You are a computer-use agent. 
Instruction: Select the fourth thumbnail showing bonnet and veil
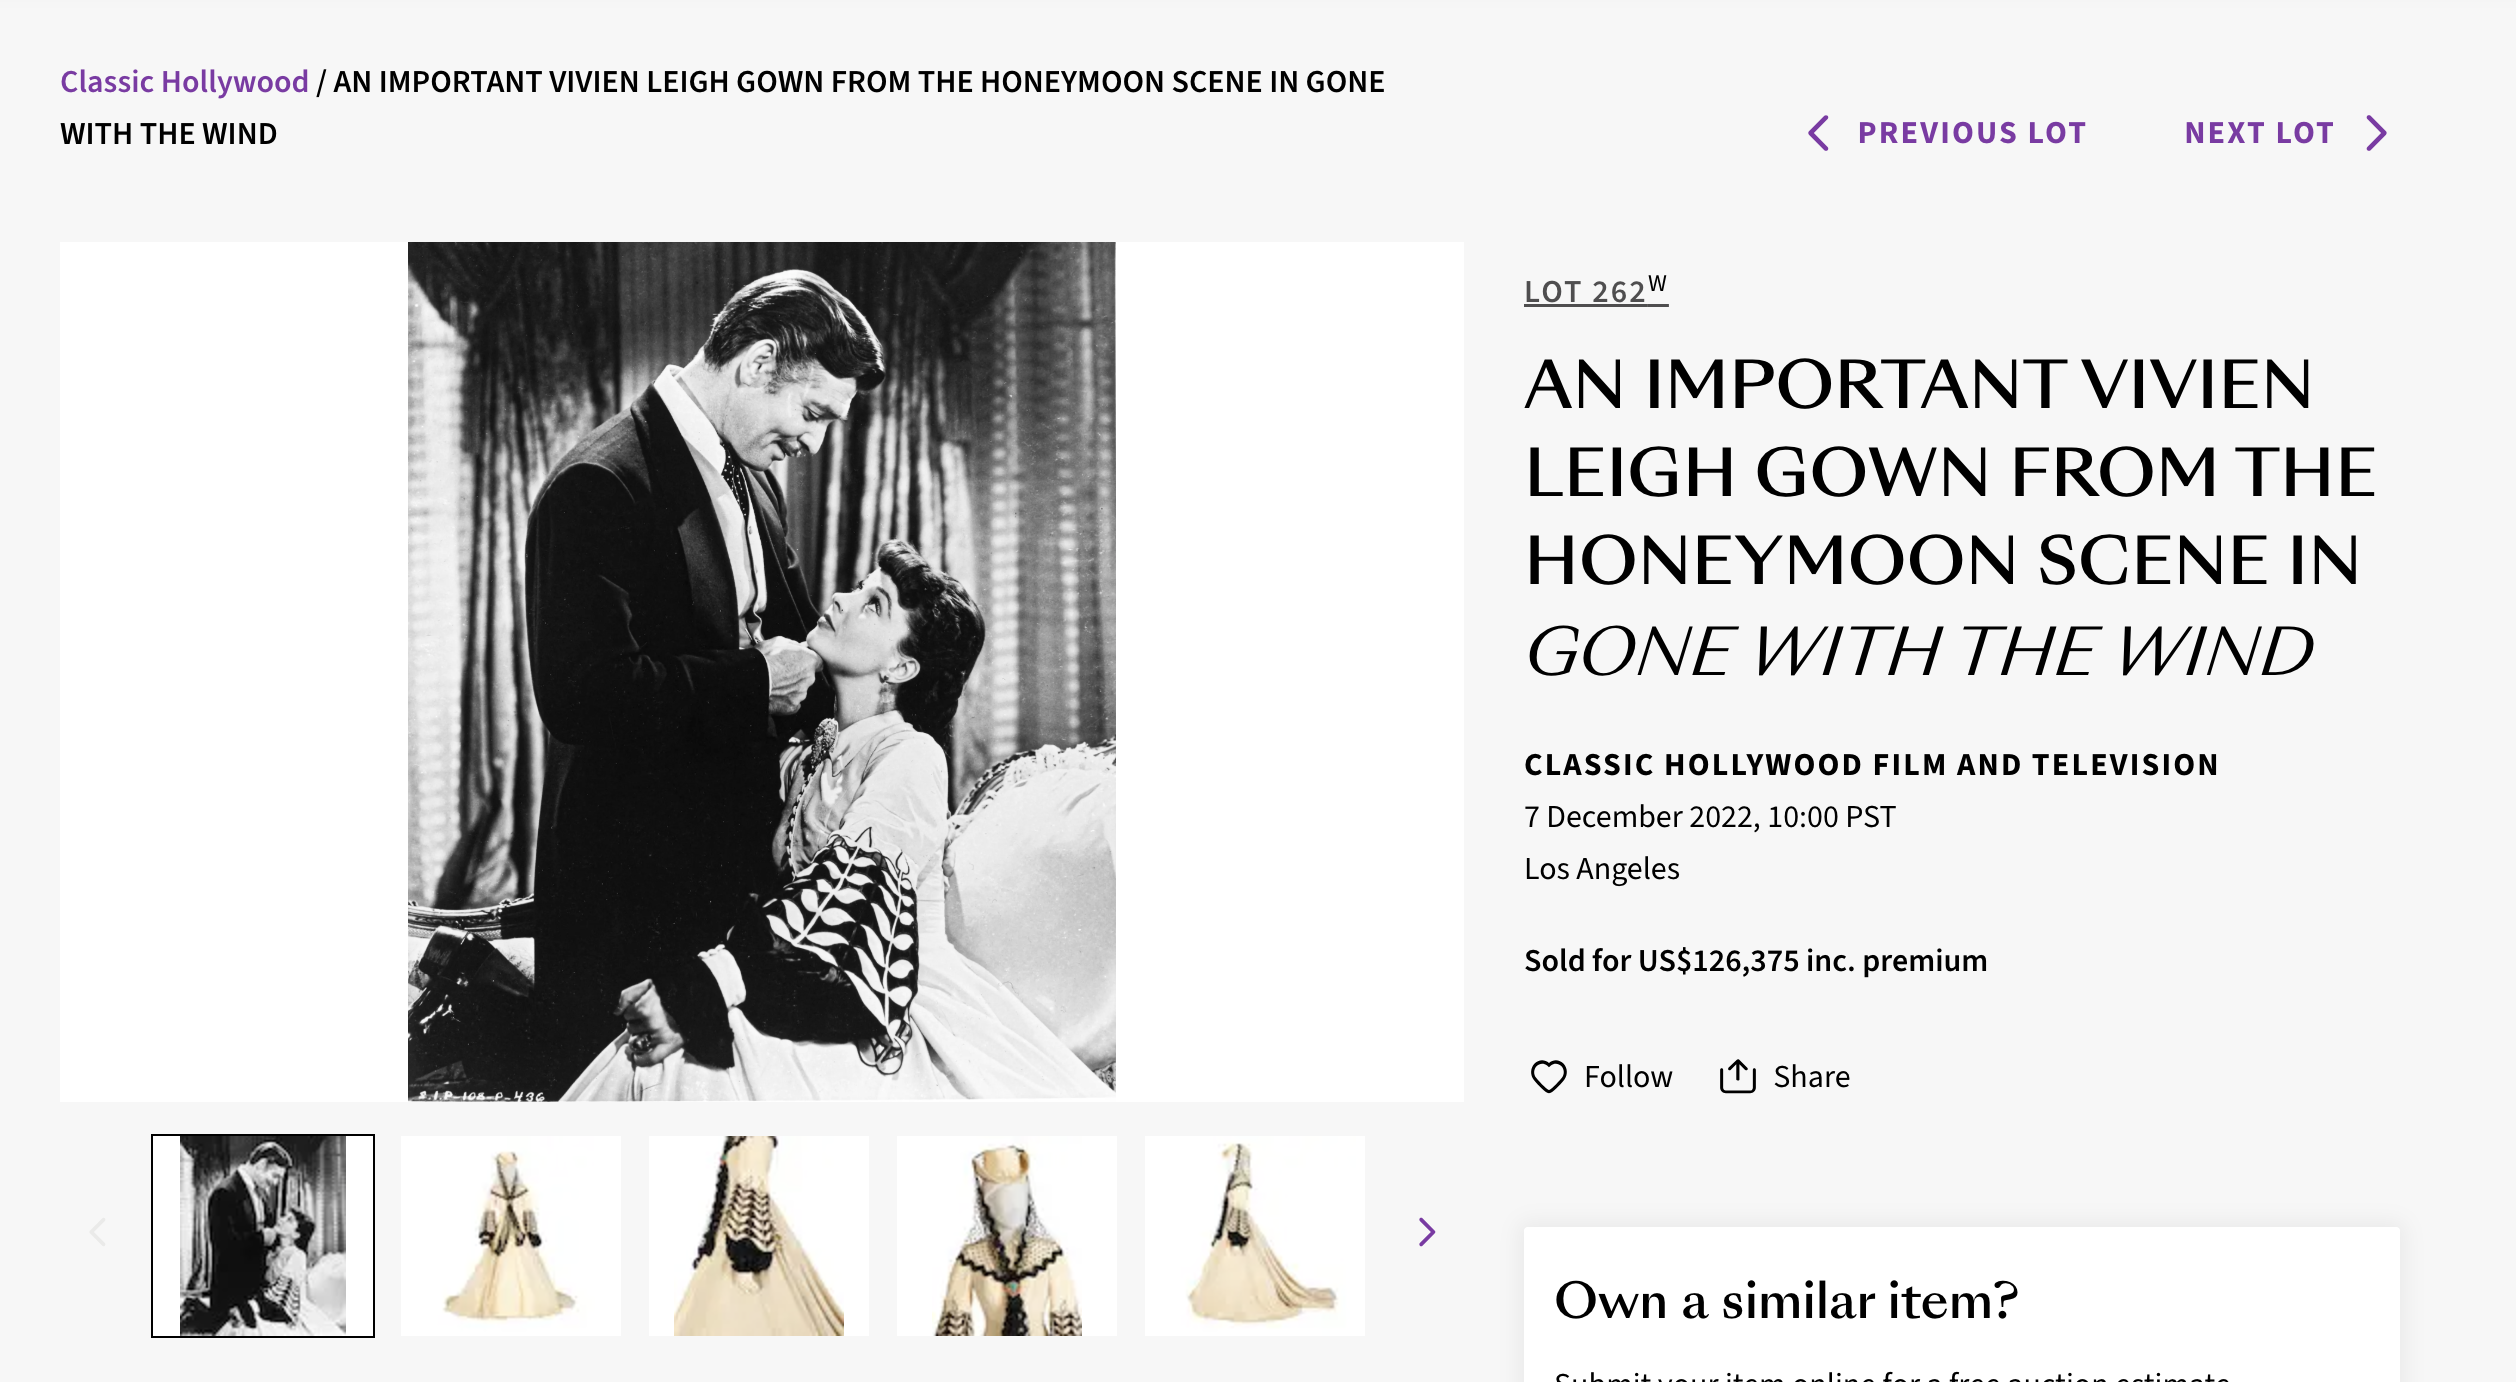click(1006, 1236)
